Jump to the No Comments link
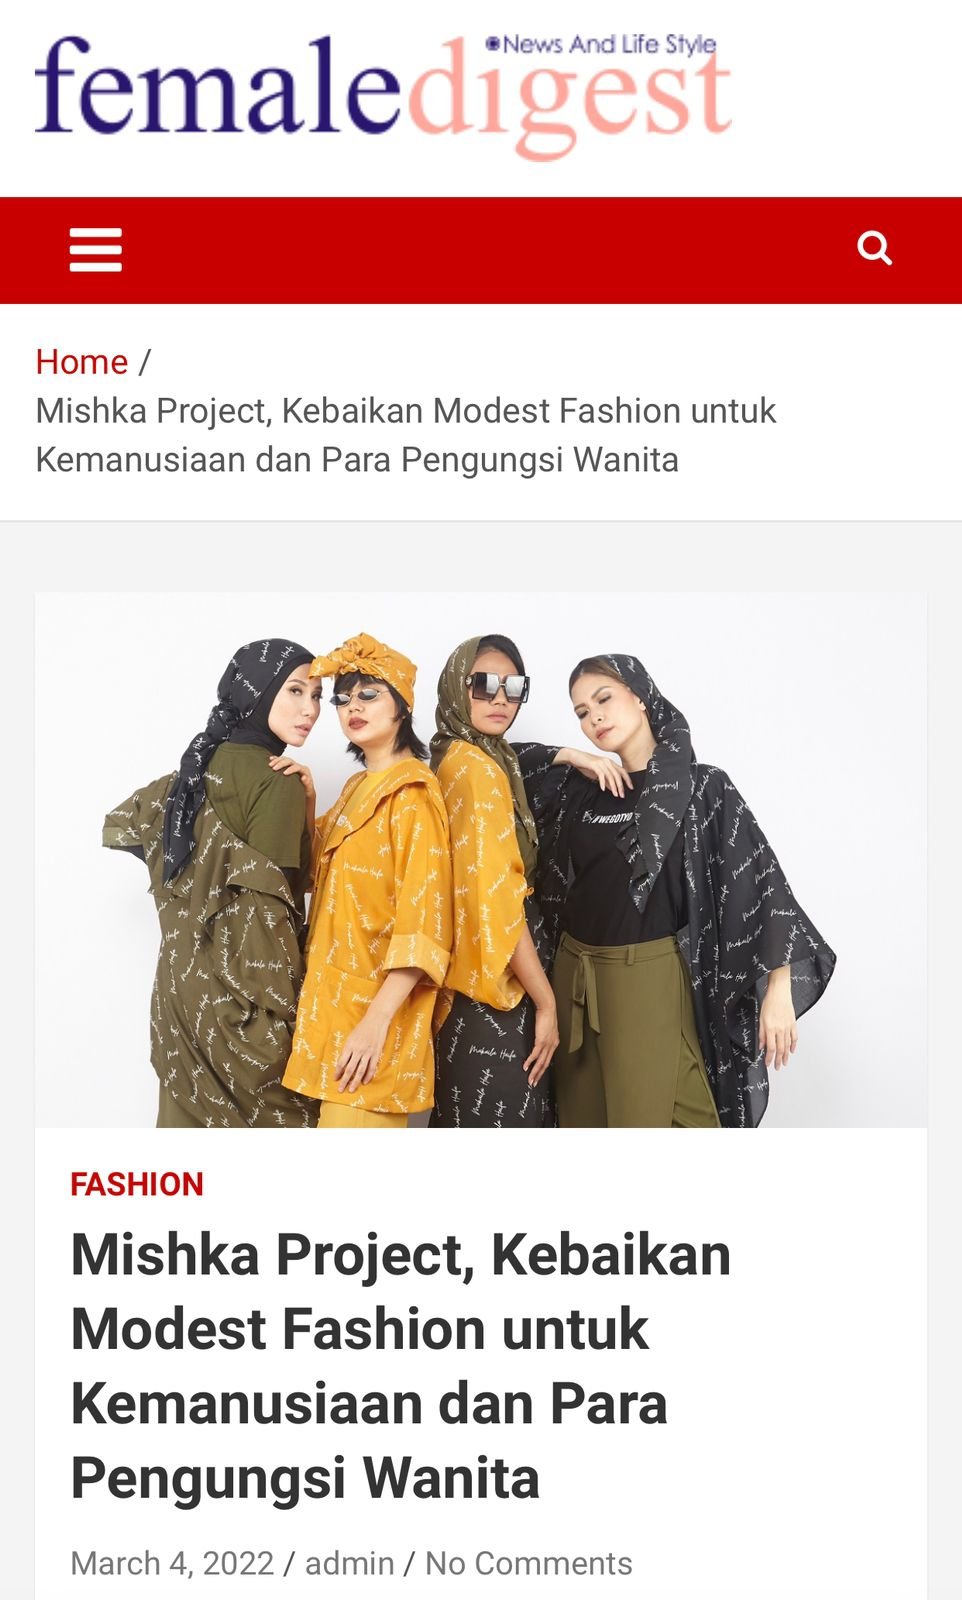The height and width of the screenshot is (1600, 962). point(529,1563)
